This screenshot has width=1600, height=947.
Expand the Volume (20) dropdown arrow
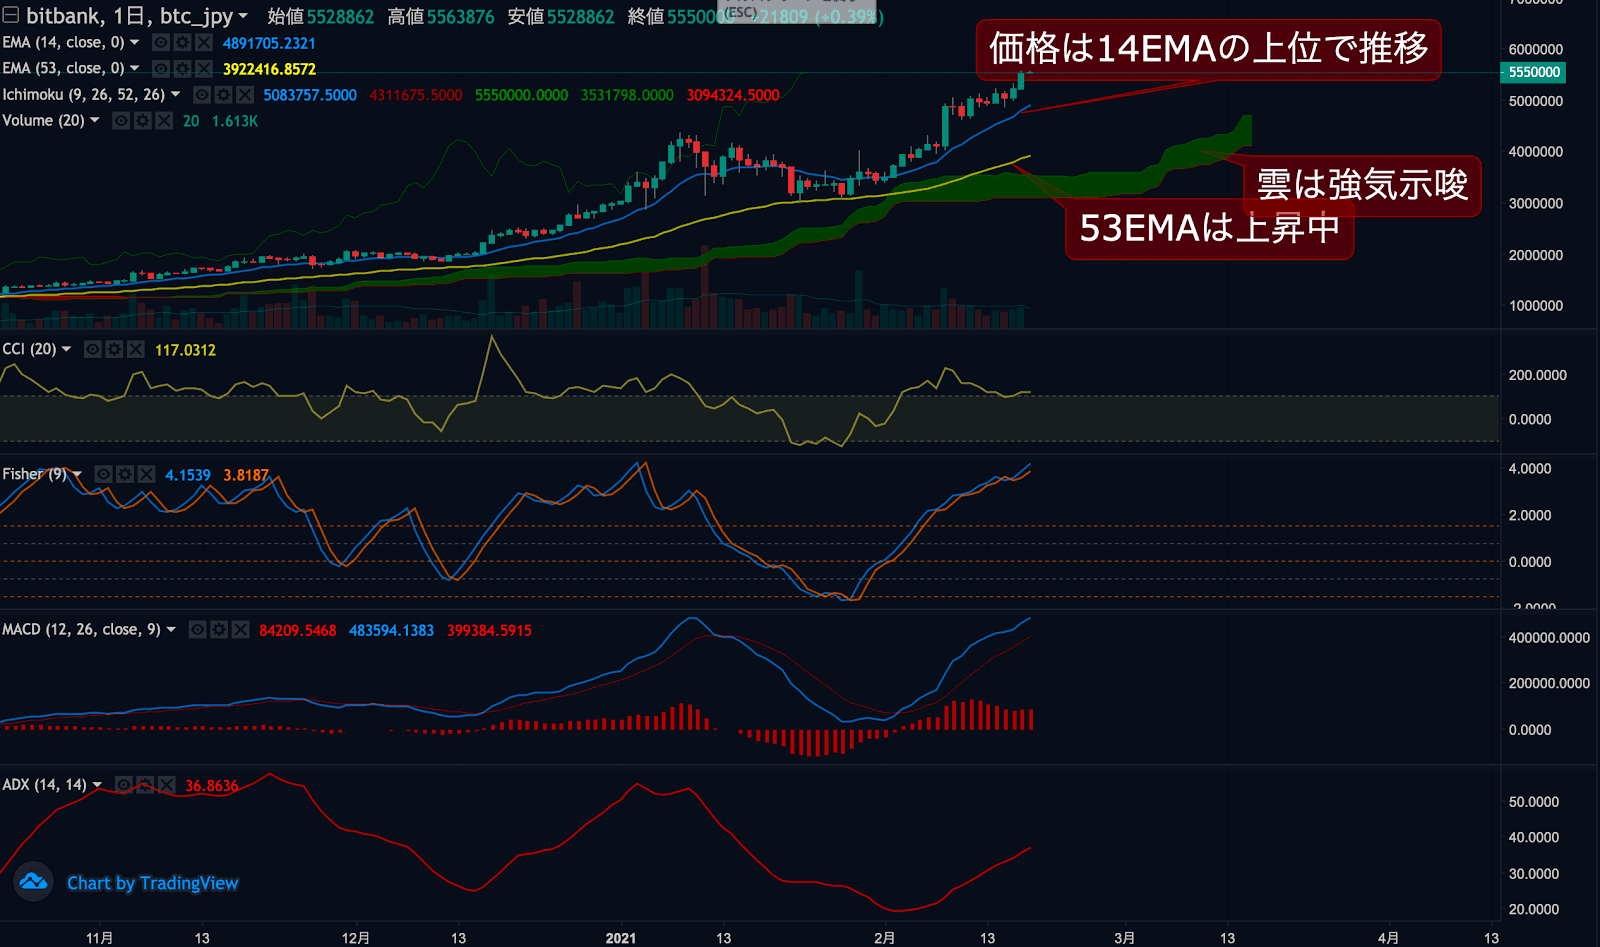pos(95,120)
